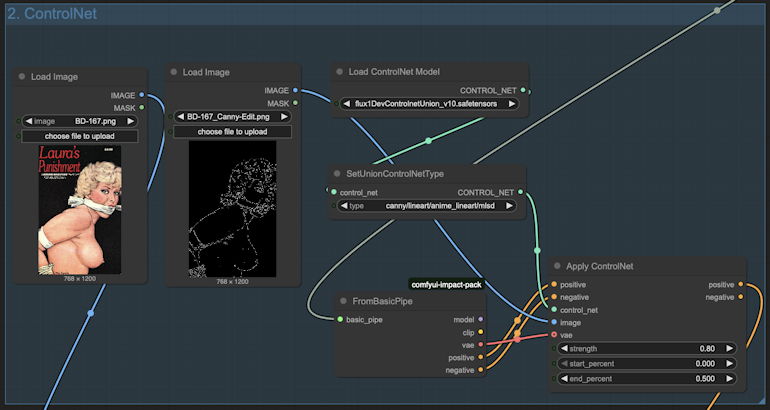Collapse the SetUnionControlNetType node via its dot
This screenshot has width=770, height=410.
pyautogui.click(x=340, y=173)
